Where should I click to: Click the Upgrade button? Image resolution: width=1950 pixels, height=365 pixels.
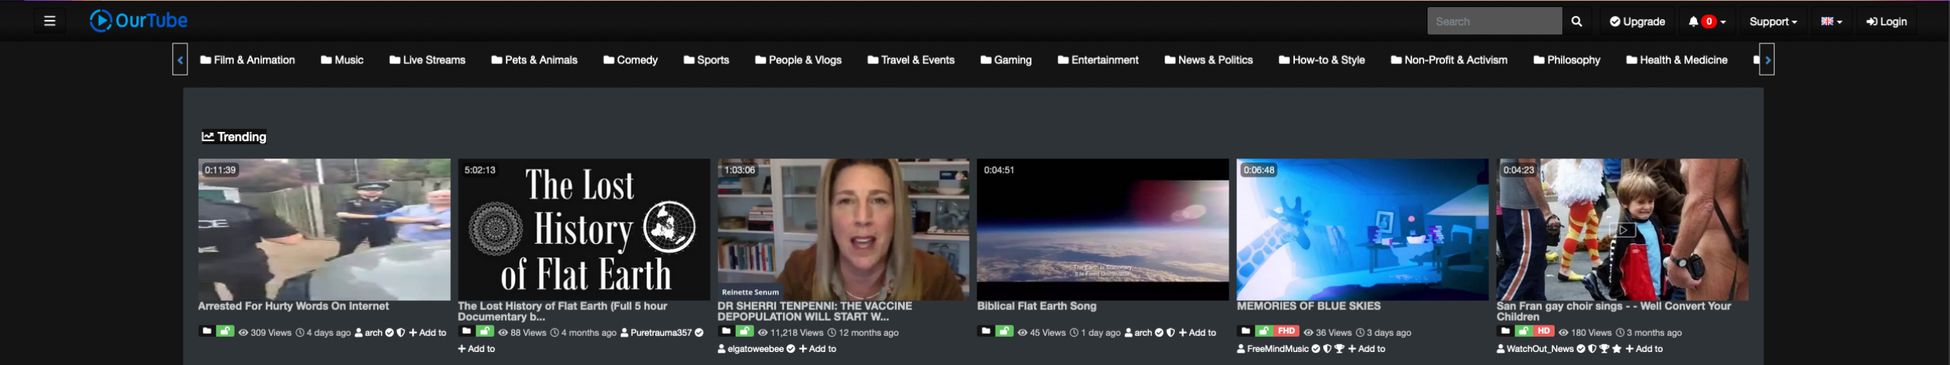coord(1637,21)
